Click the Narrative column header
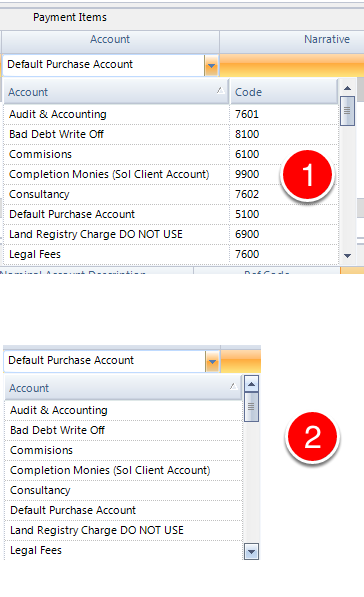The image size is (364, 597). tap(327, 39)
